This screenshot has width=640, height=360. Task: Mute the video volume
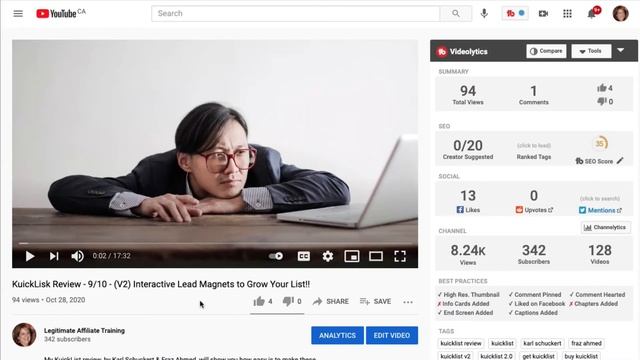[x=78, y=256]
